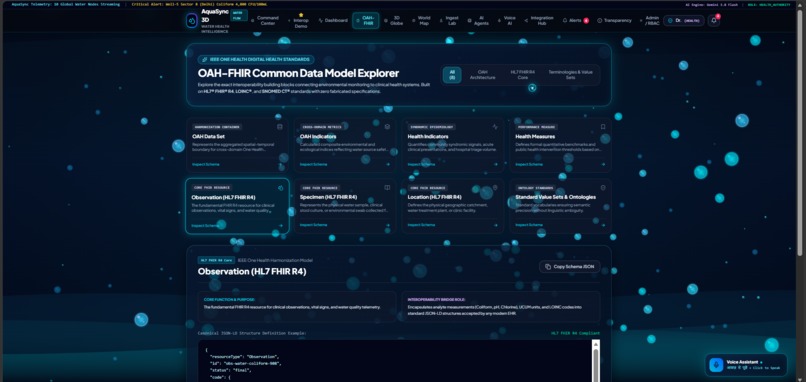This screenshot has width=806, height=382.
Task: Click the Health Measures card bookmark icon
Action: pyautogui.click(x=603, y=126)
